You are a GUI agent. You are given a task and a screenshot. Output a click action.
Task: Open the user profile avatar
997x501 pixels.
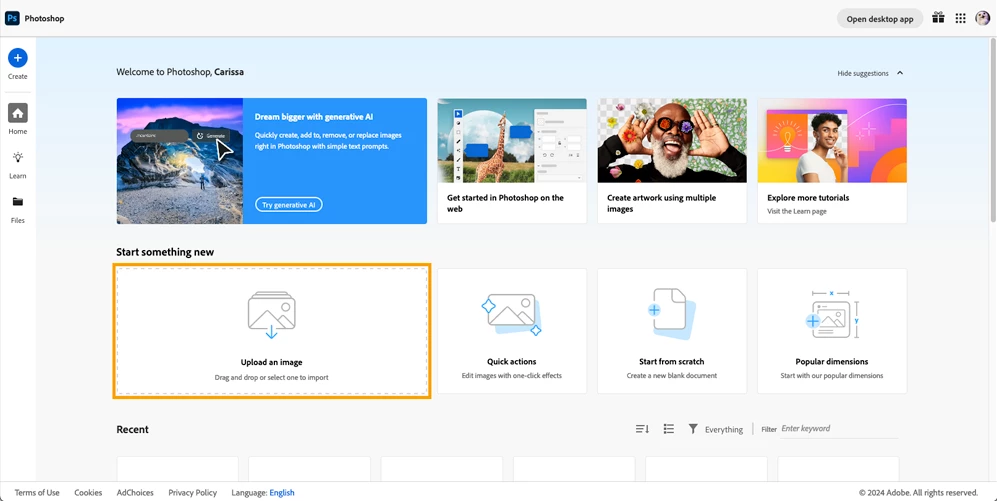coord(982,18)
